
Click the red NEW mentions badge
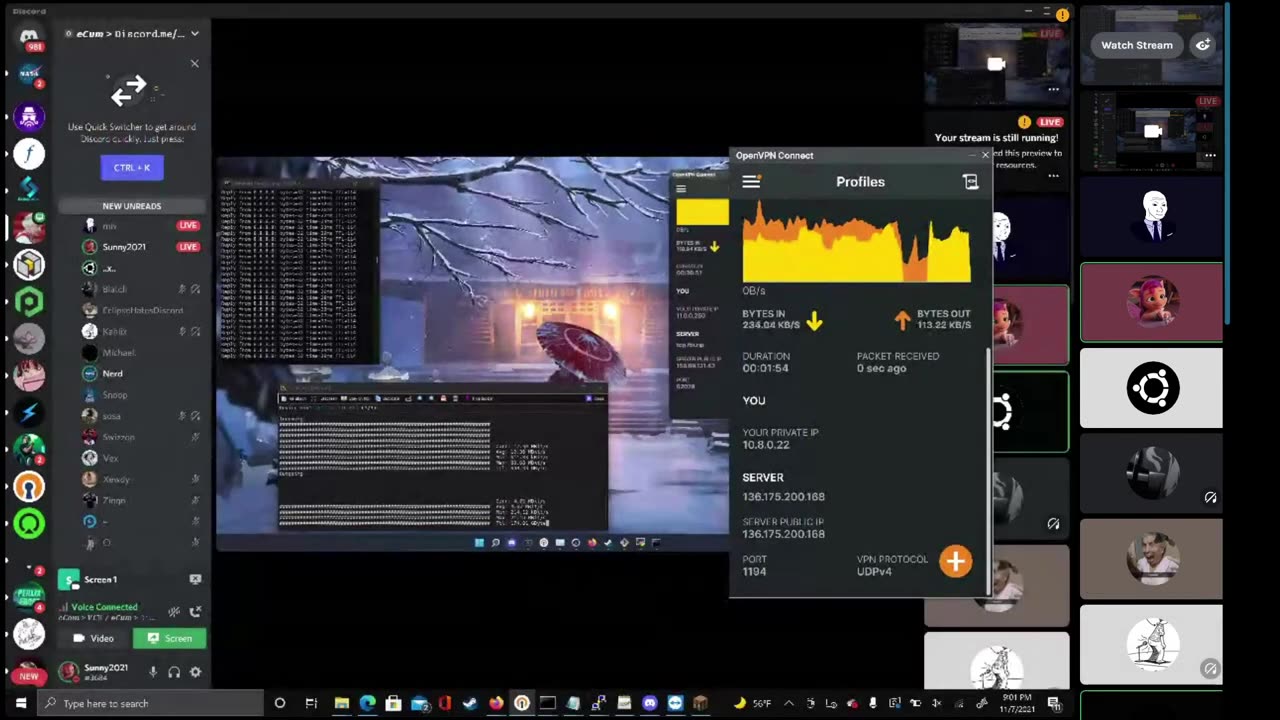coord(29,676)
